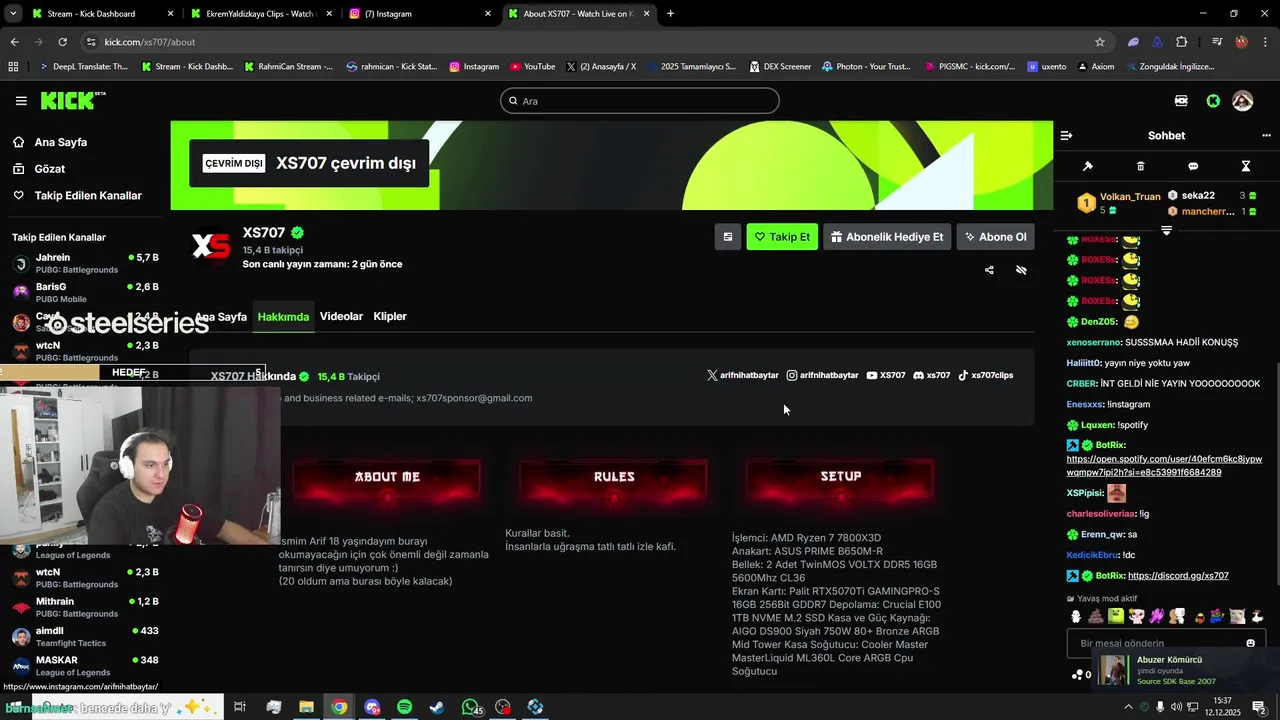Click the Abonelik Hediye Et button
Image resolution: width=1280 pixels, height=720 pixels.
click(887, 237)
